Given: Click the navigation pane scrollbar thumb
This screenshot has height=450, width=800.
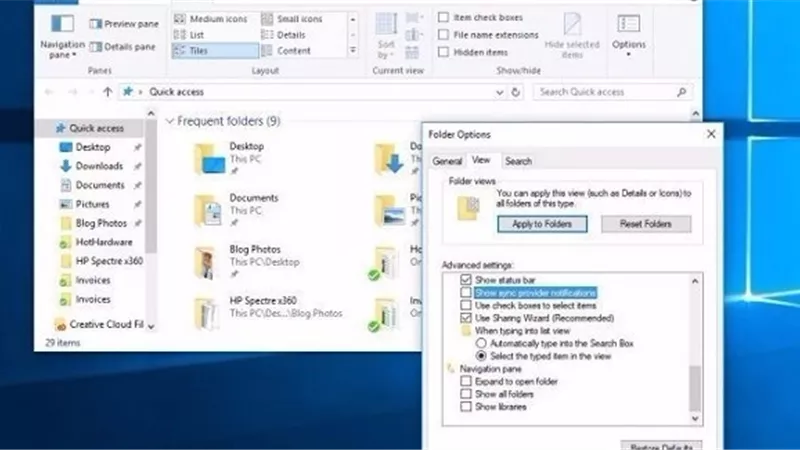Looking at the screenshot, I should coord(151,186).
